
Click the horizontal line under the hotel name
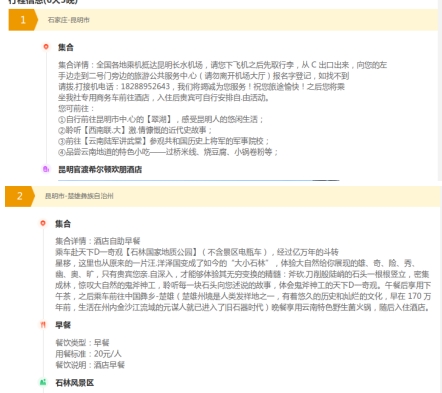pos(199,180)
